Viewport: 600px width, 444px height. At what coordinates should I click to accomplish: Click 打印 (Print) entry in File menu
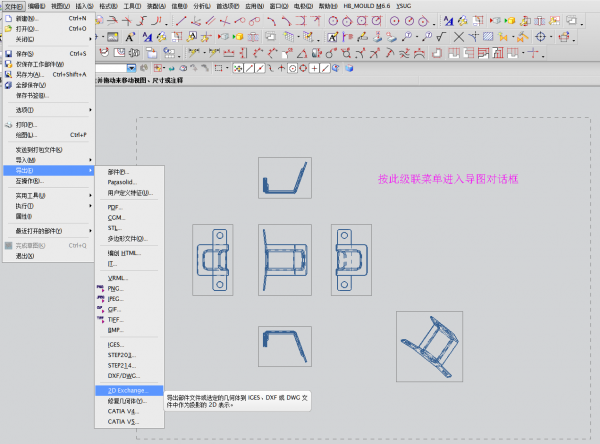[x=49, y=125]
